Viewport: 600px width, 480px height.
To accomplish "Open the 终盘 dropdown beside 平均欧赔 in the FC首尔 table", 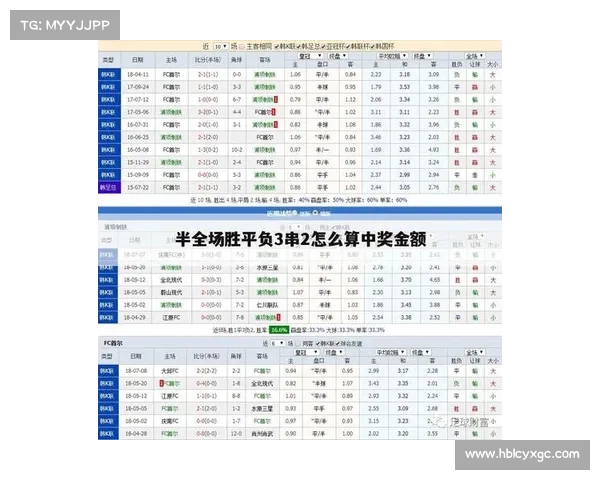I will tap(421, 352).
